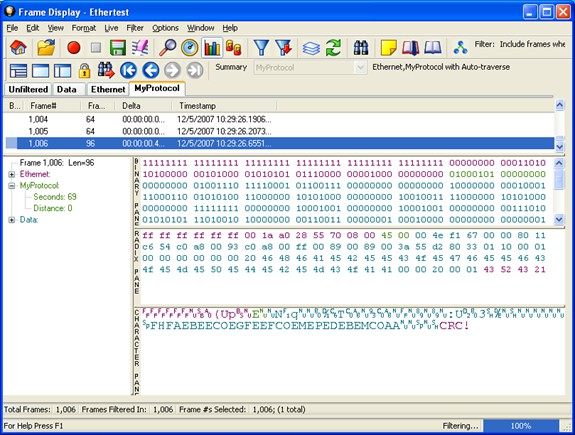Viewport: 575px width, 435px height.
Task: Open the display filter funnel icon
Action: tap(261, 48)
